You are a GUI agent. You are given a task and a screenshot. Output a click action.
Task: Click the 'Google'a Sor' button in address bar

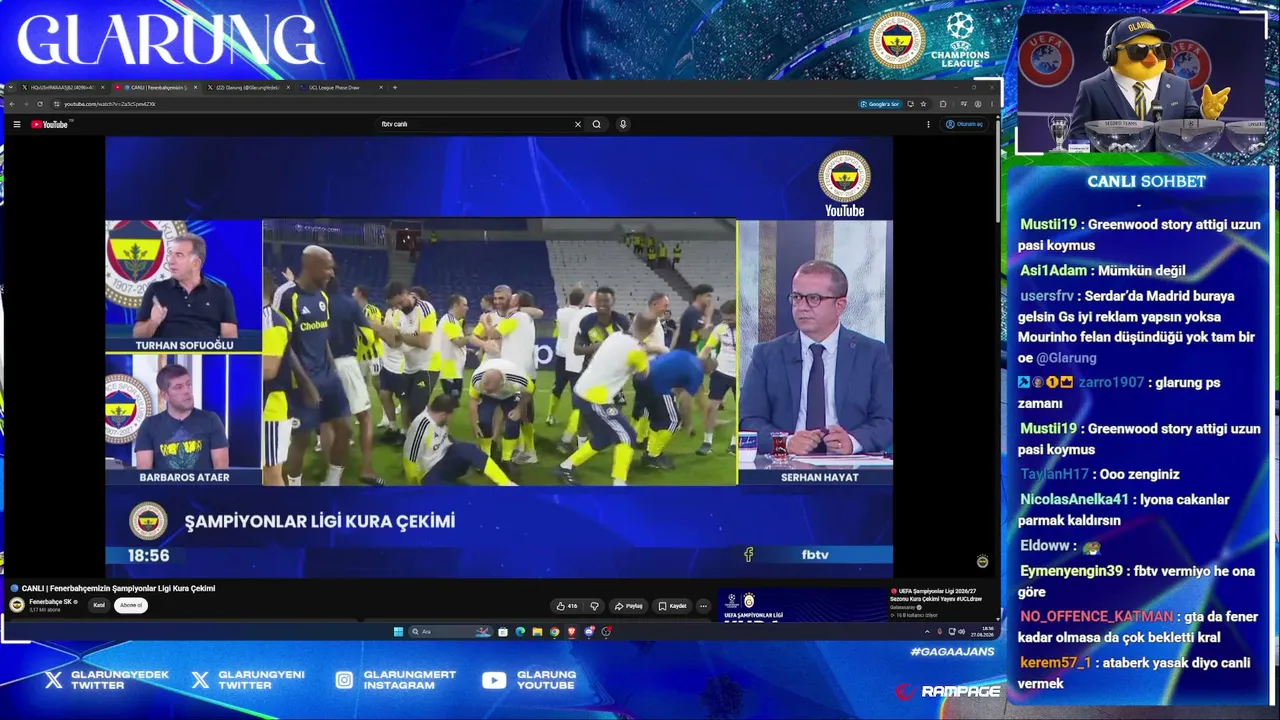click(x=880, y=104)
